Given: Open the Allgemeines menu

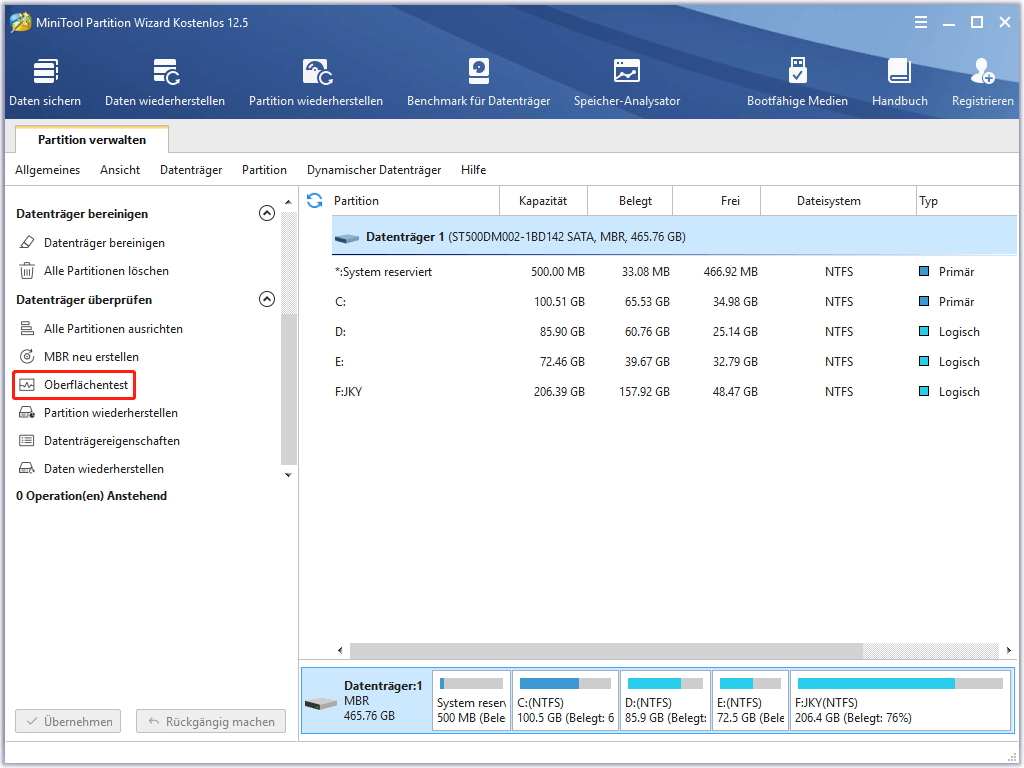Looking at the screenshot, I should (x=48, y=170).
